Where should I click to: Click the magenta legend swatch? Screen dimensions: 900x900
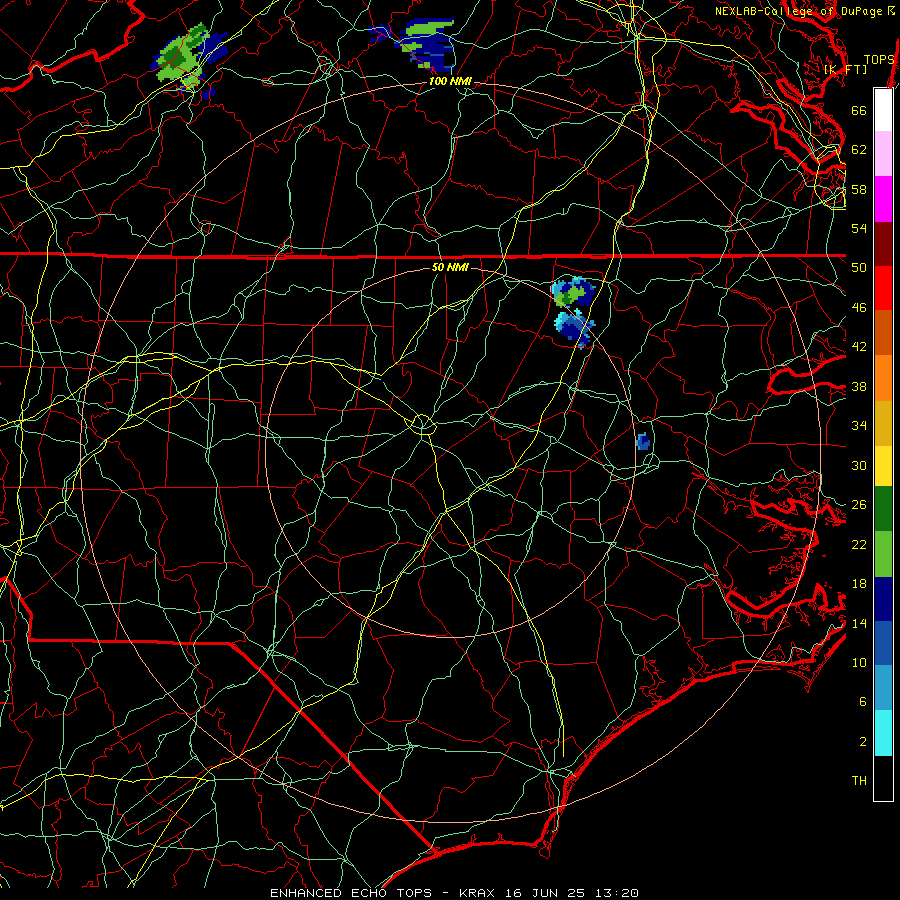pos(883,199)
